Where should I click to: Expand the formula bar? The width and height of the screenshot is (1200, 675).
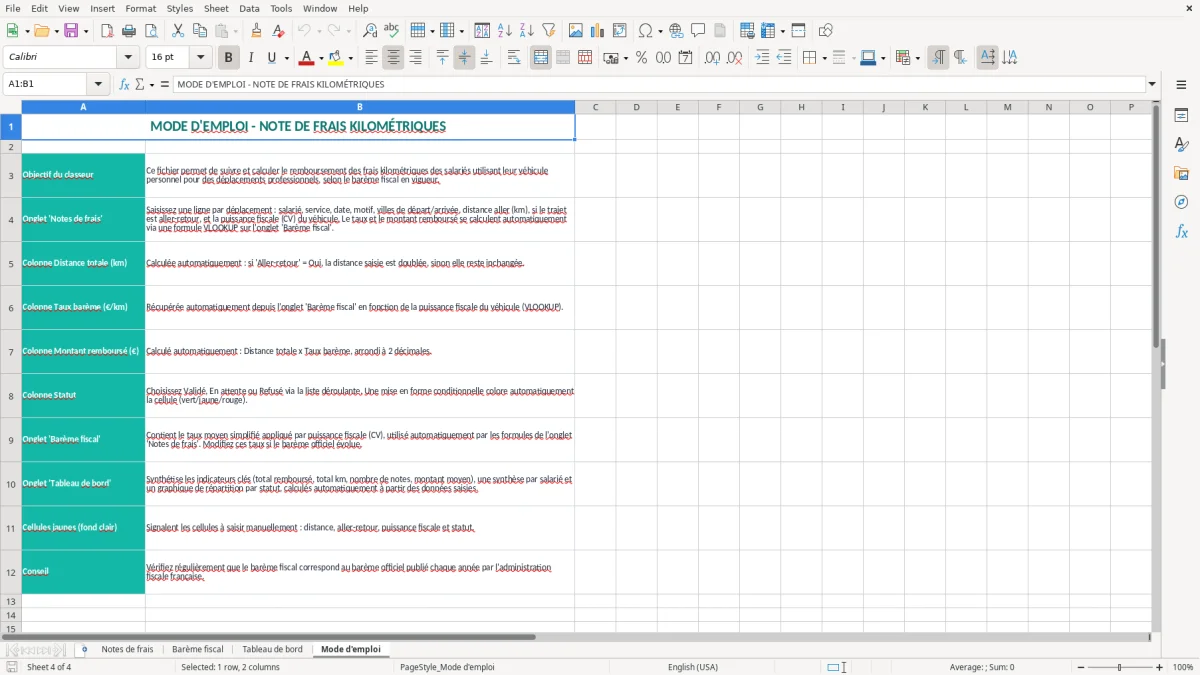click(x=1152, y=84)
